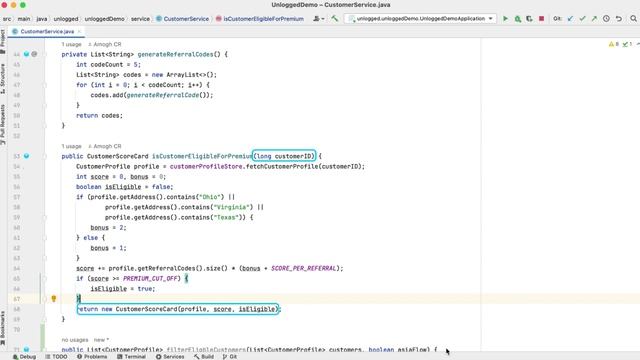Click Unlogged gutter icon beside filterEligibleCustomers
Viewport: 640px width, 360px height.
(x=27, y=349)
